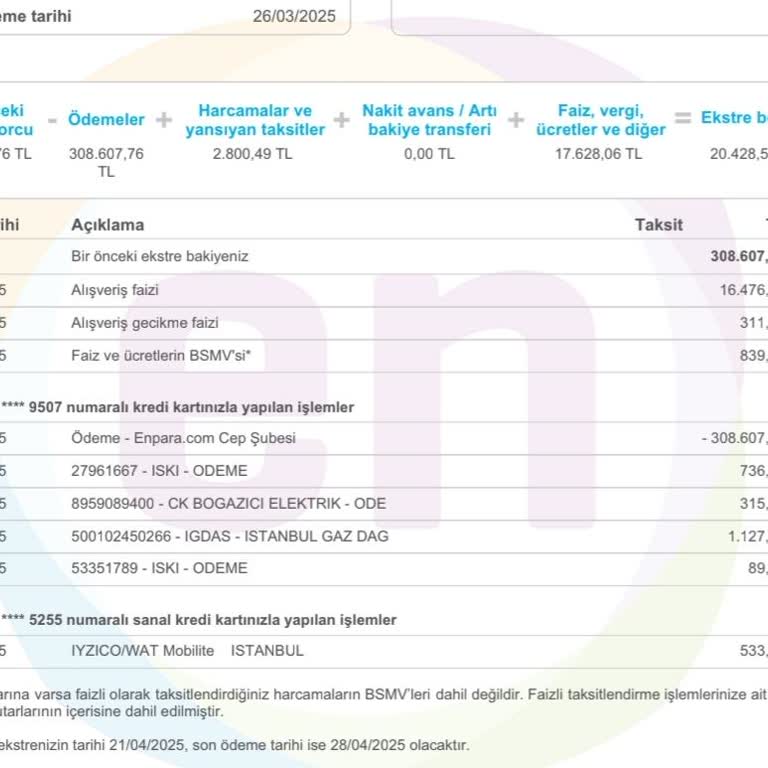Image resolution: width=768 pixels, height=768 pixels.
Task: Click the plus sign after Ödemeler
Action: click(164, 120)
